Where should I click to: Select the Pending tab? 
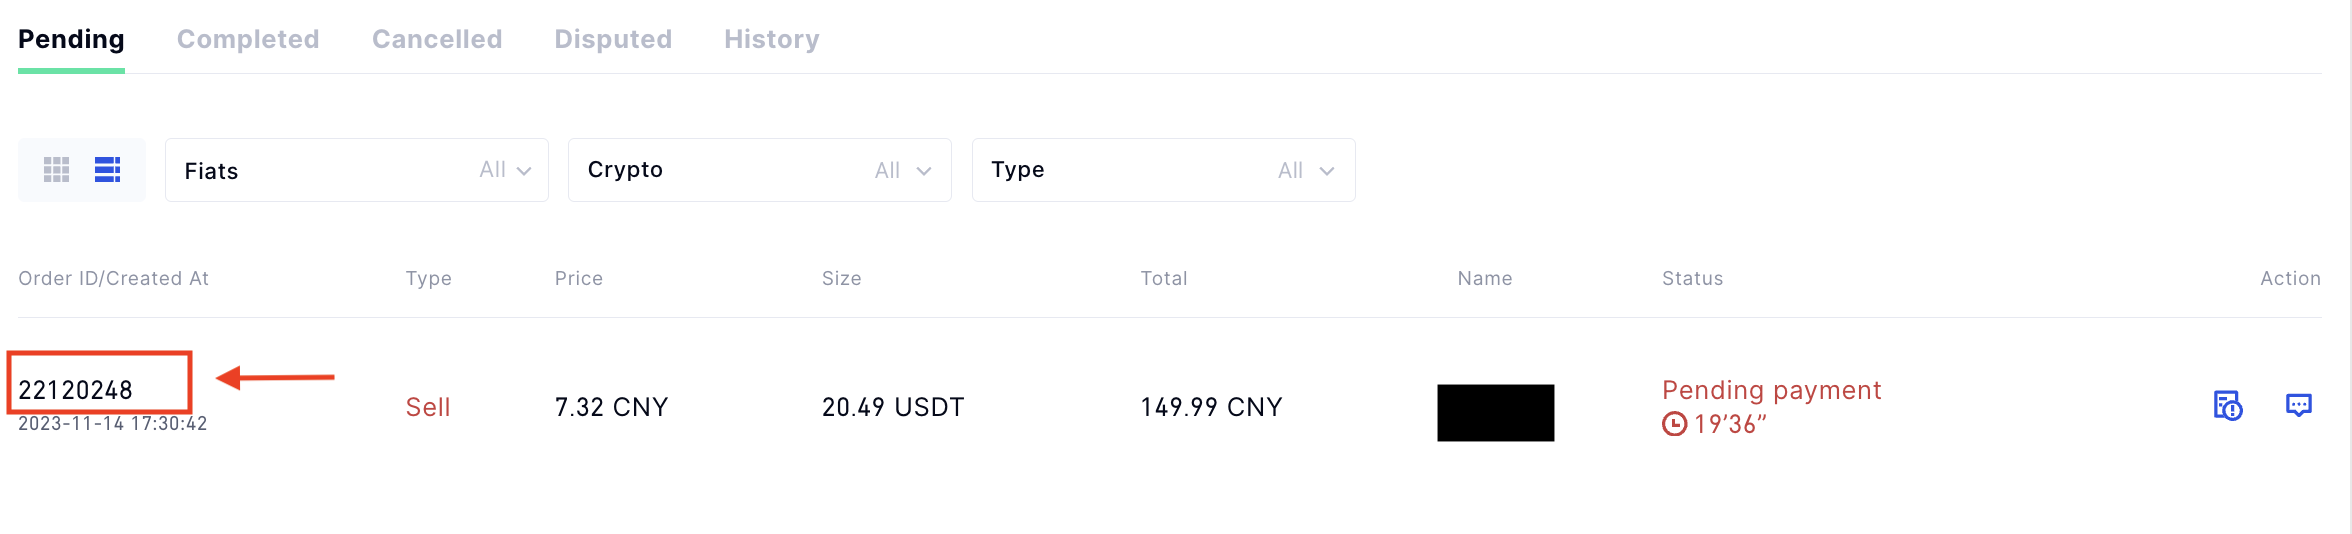pos(71,39)
